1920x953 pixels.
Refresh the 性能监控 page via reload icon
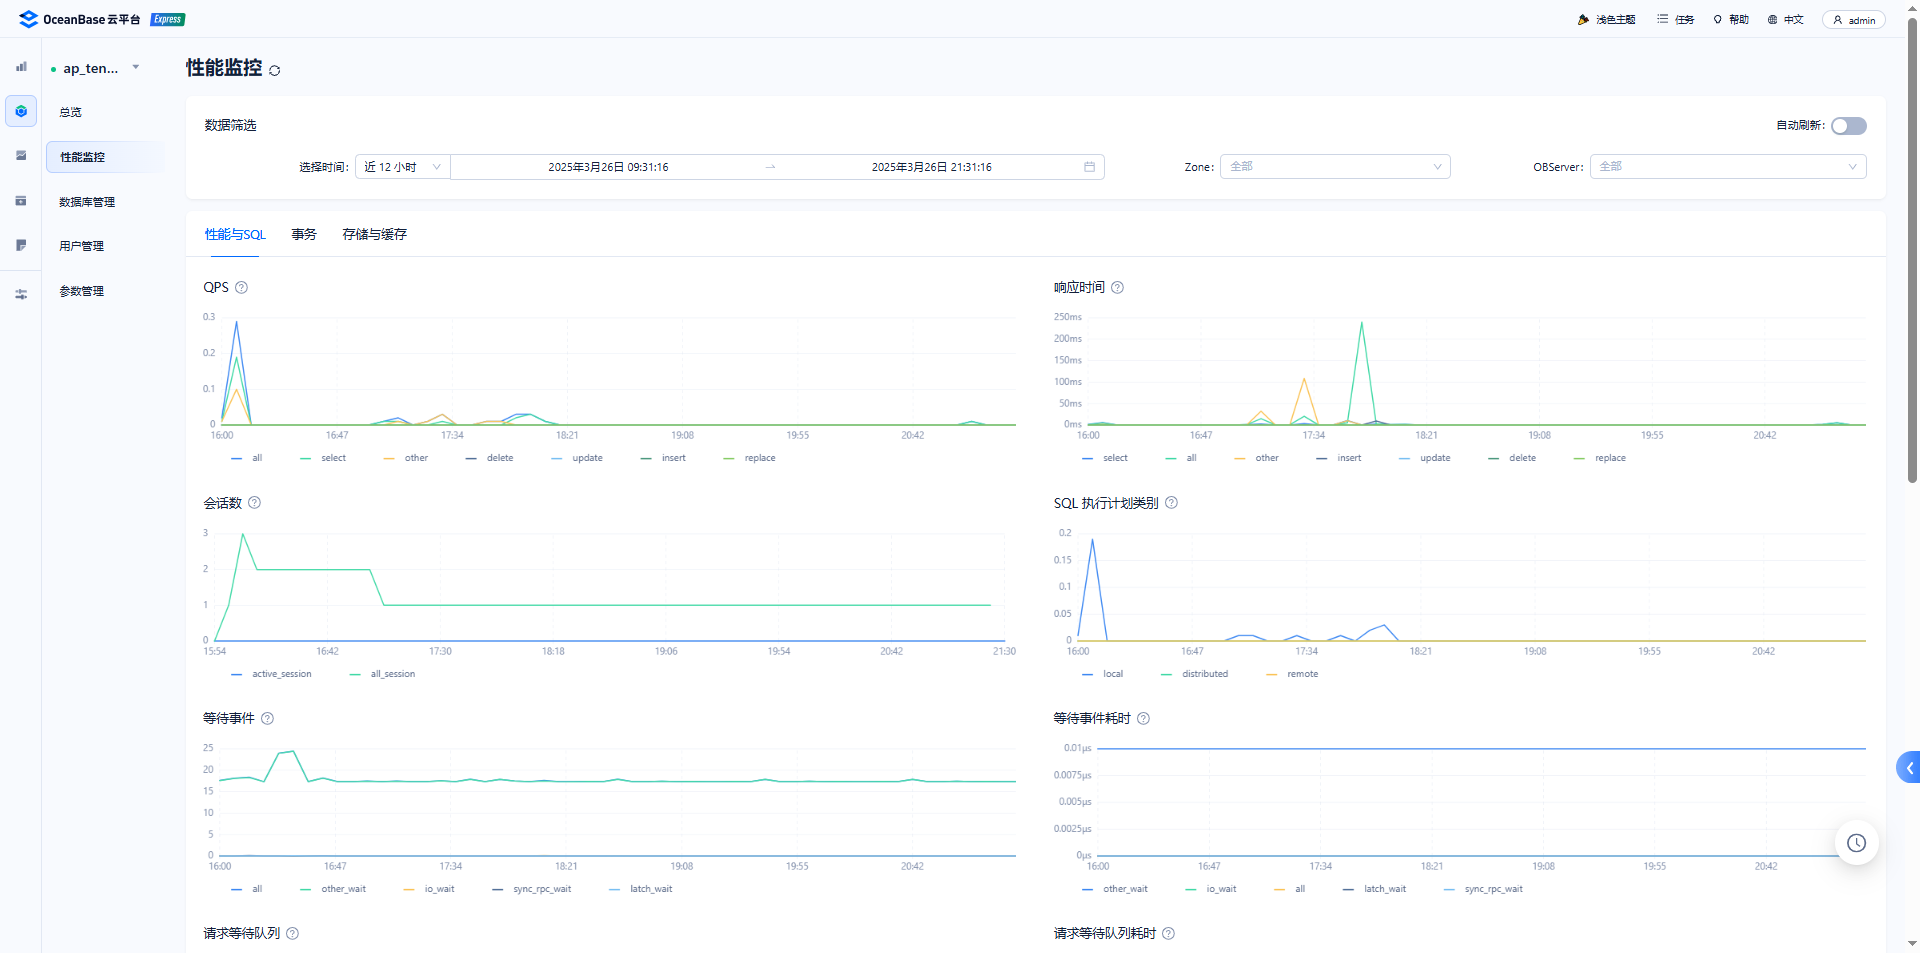[x=275, y=70]
